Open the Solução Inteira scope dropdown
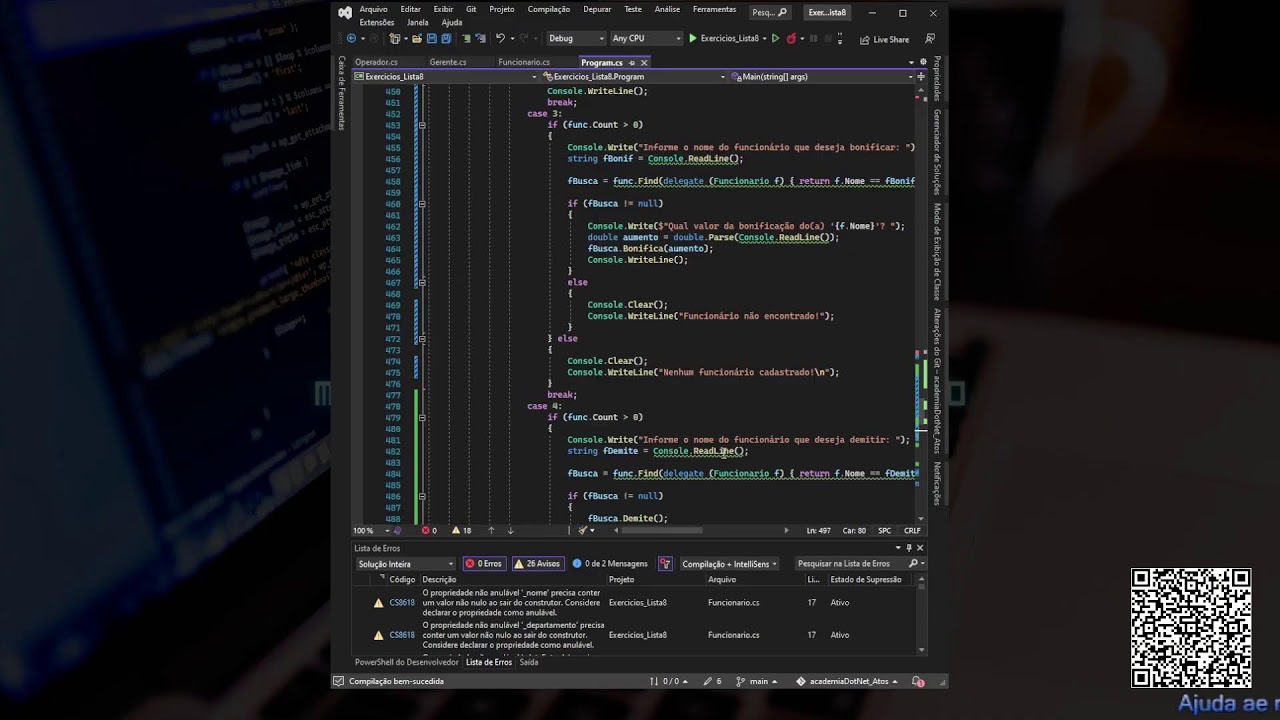Image resolution: width=1280 pixels, height=720 pixels. tap(405, 564)
